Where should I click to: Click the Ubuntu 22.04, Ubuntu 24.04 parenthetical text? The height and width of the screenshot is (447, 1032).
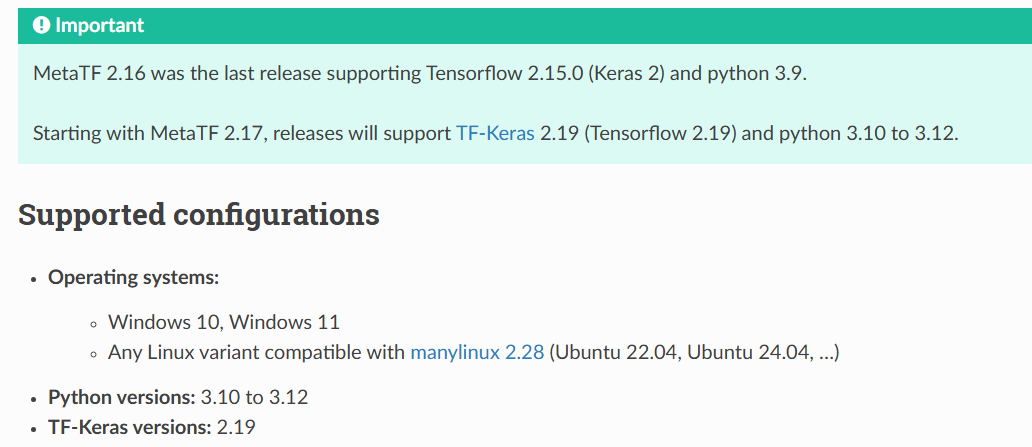pos(694,352)
